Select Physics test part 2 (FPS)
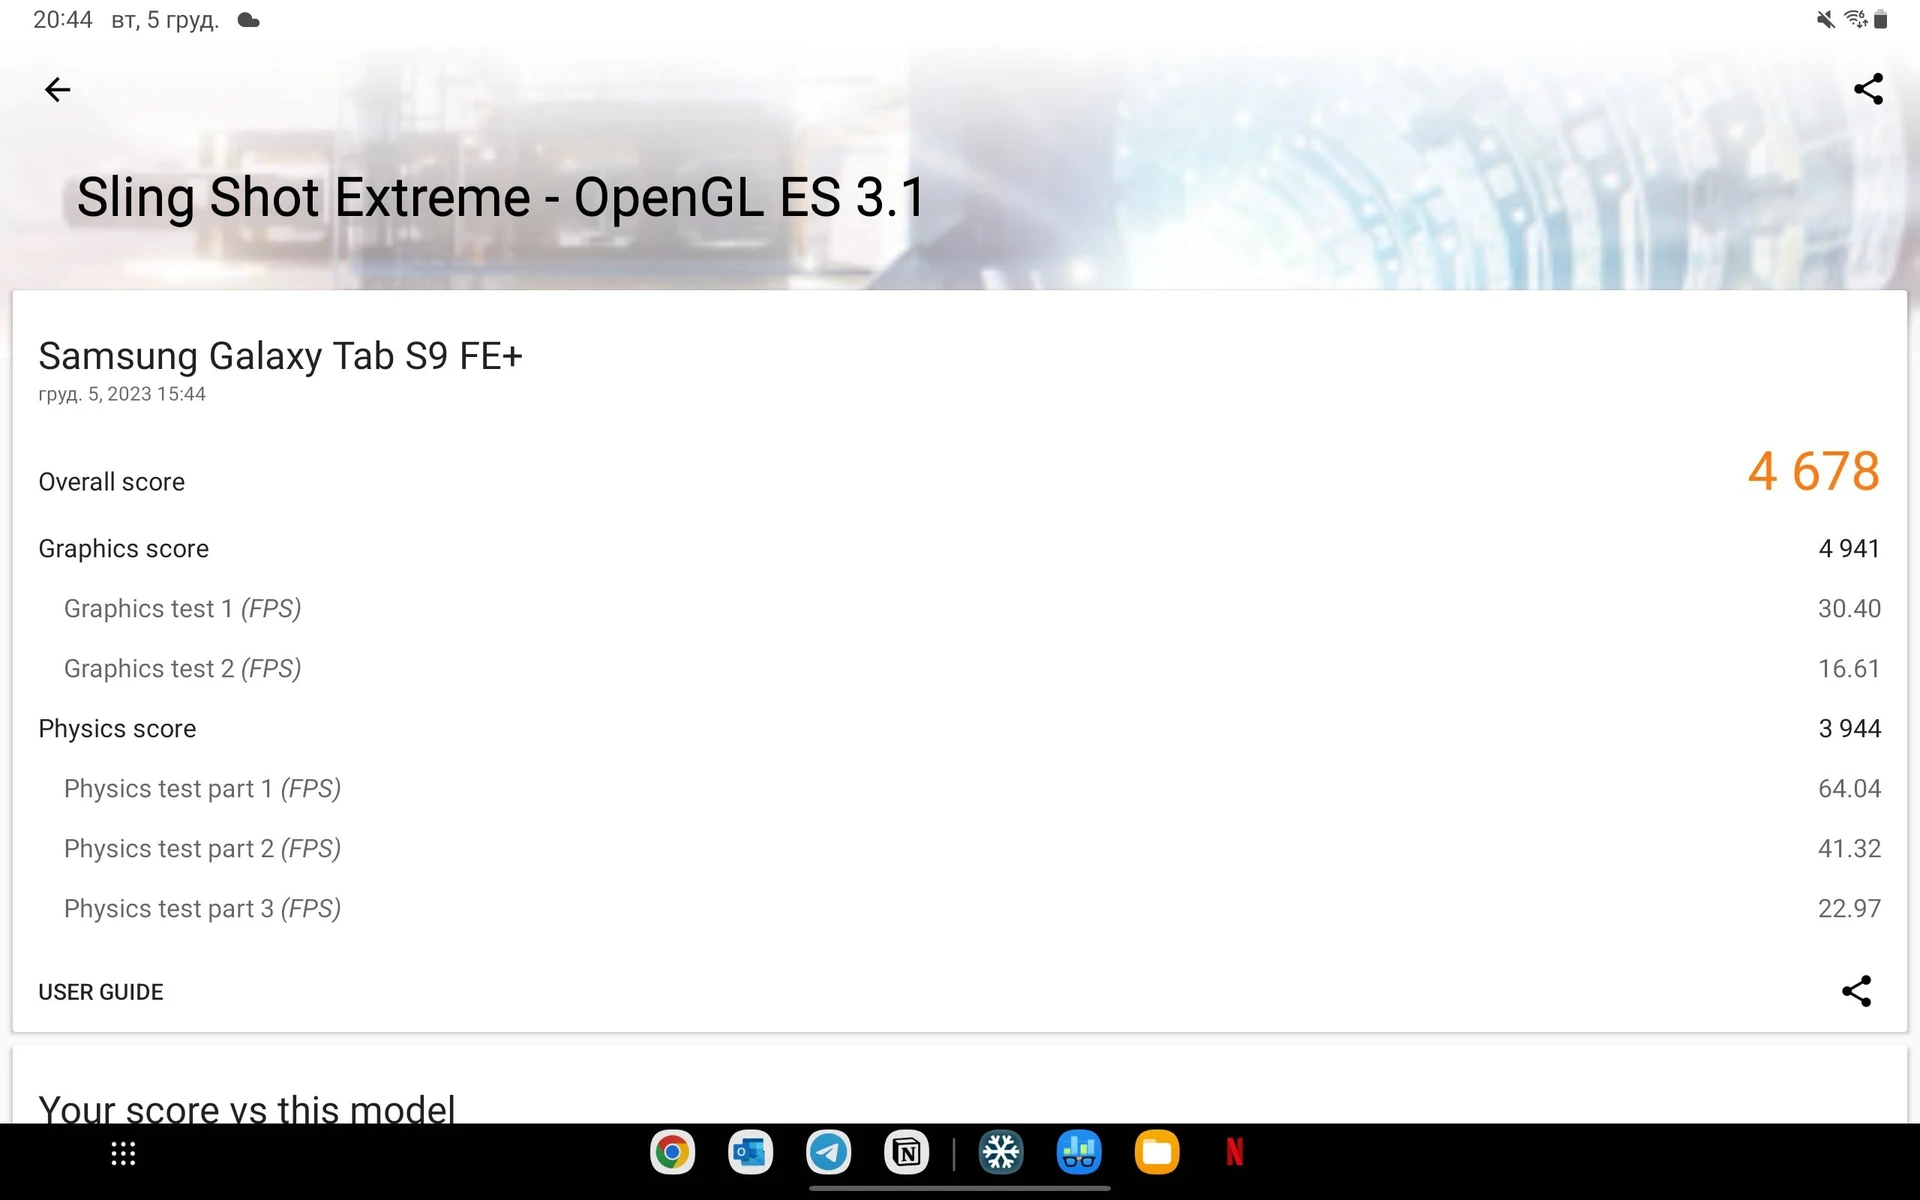 [x=203, y=849]
